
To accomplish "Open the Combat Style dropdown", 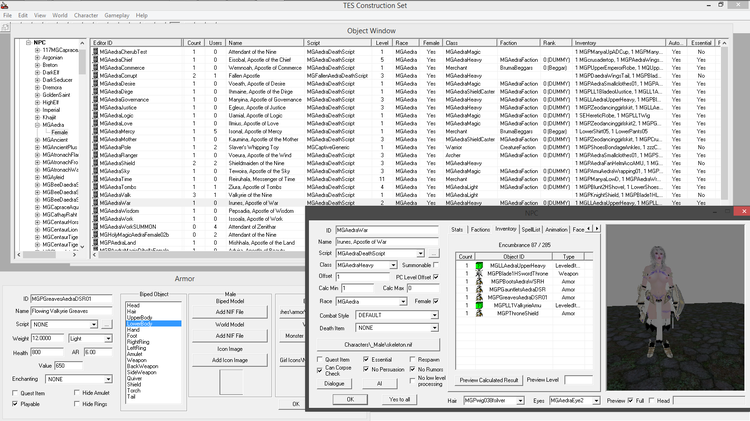I will [434, 315].
